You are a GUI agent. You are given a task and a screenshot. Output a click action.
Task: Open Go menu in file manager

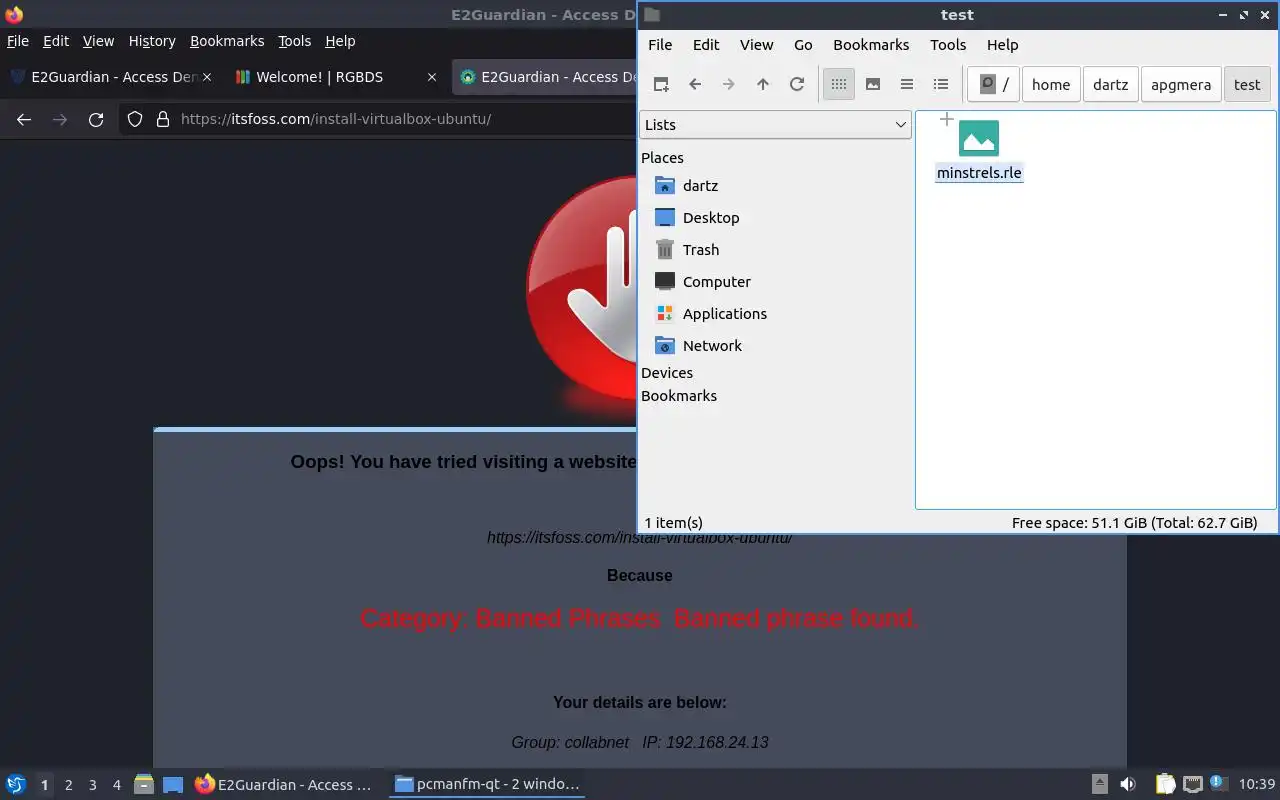click(803, 45)
